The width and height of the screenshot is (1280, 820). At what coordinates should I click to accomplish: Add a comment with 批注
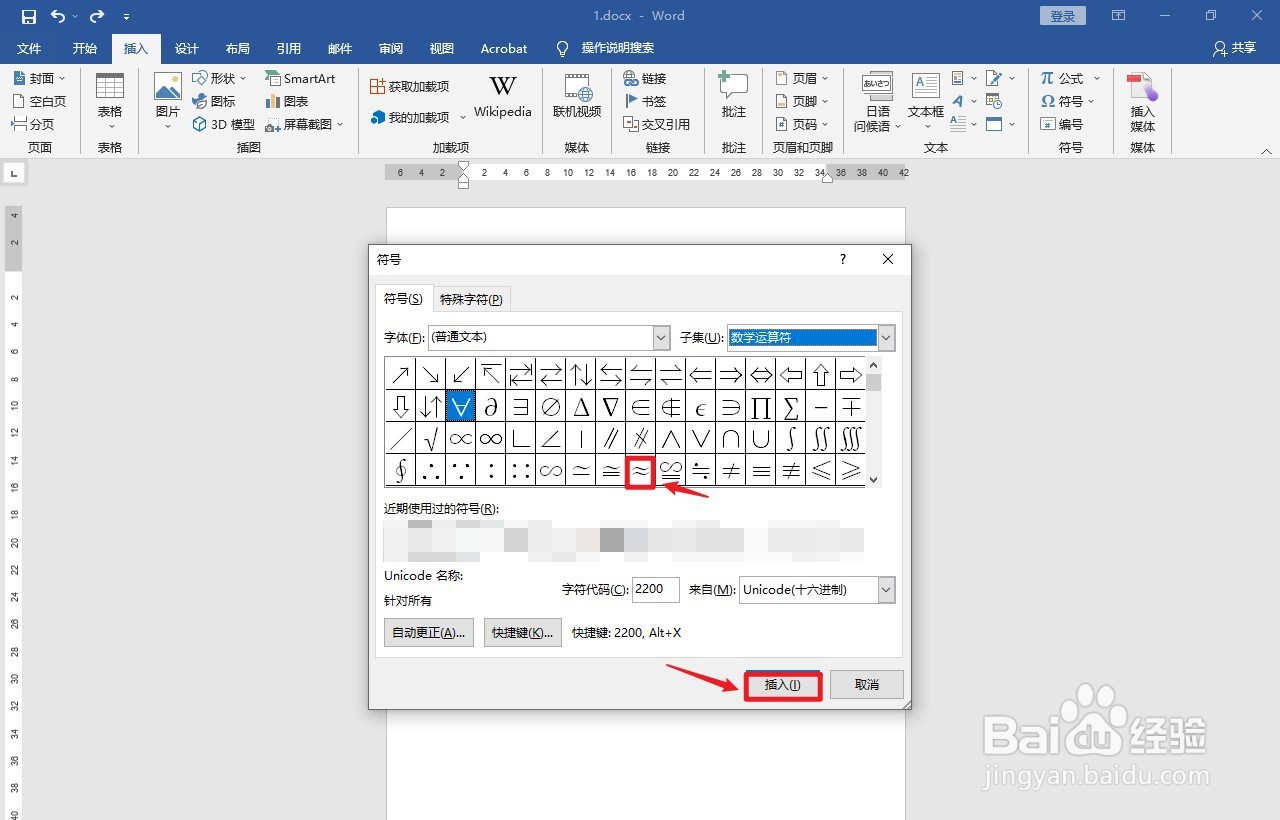click(734, 97)
